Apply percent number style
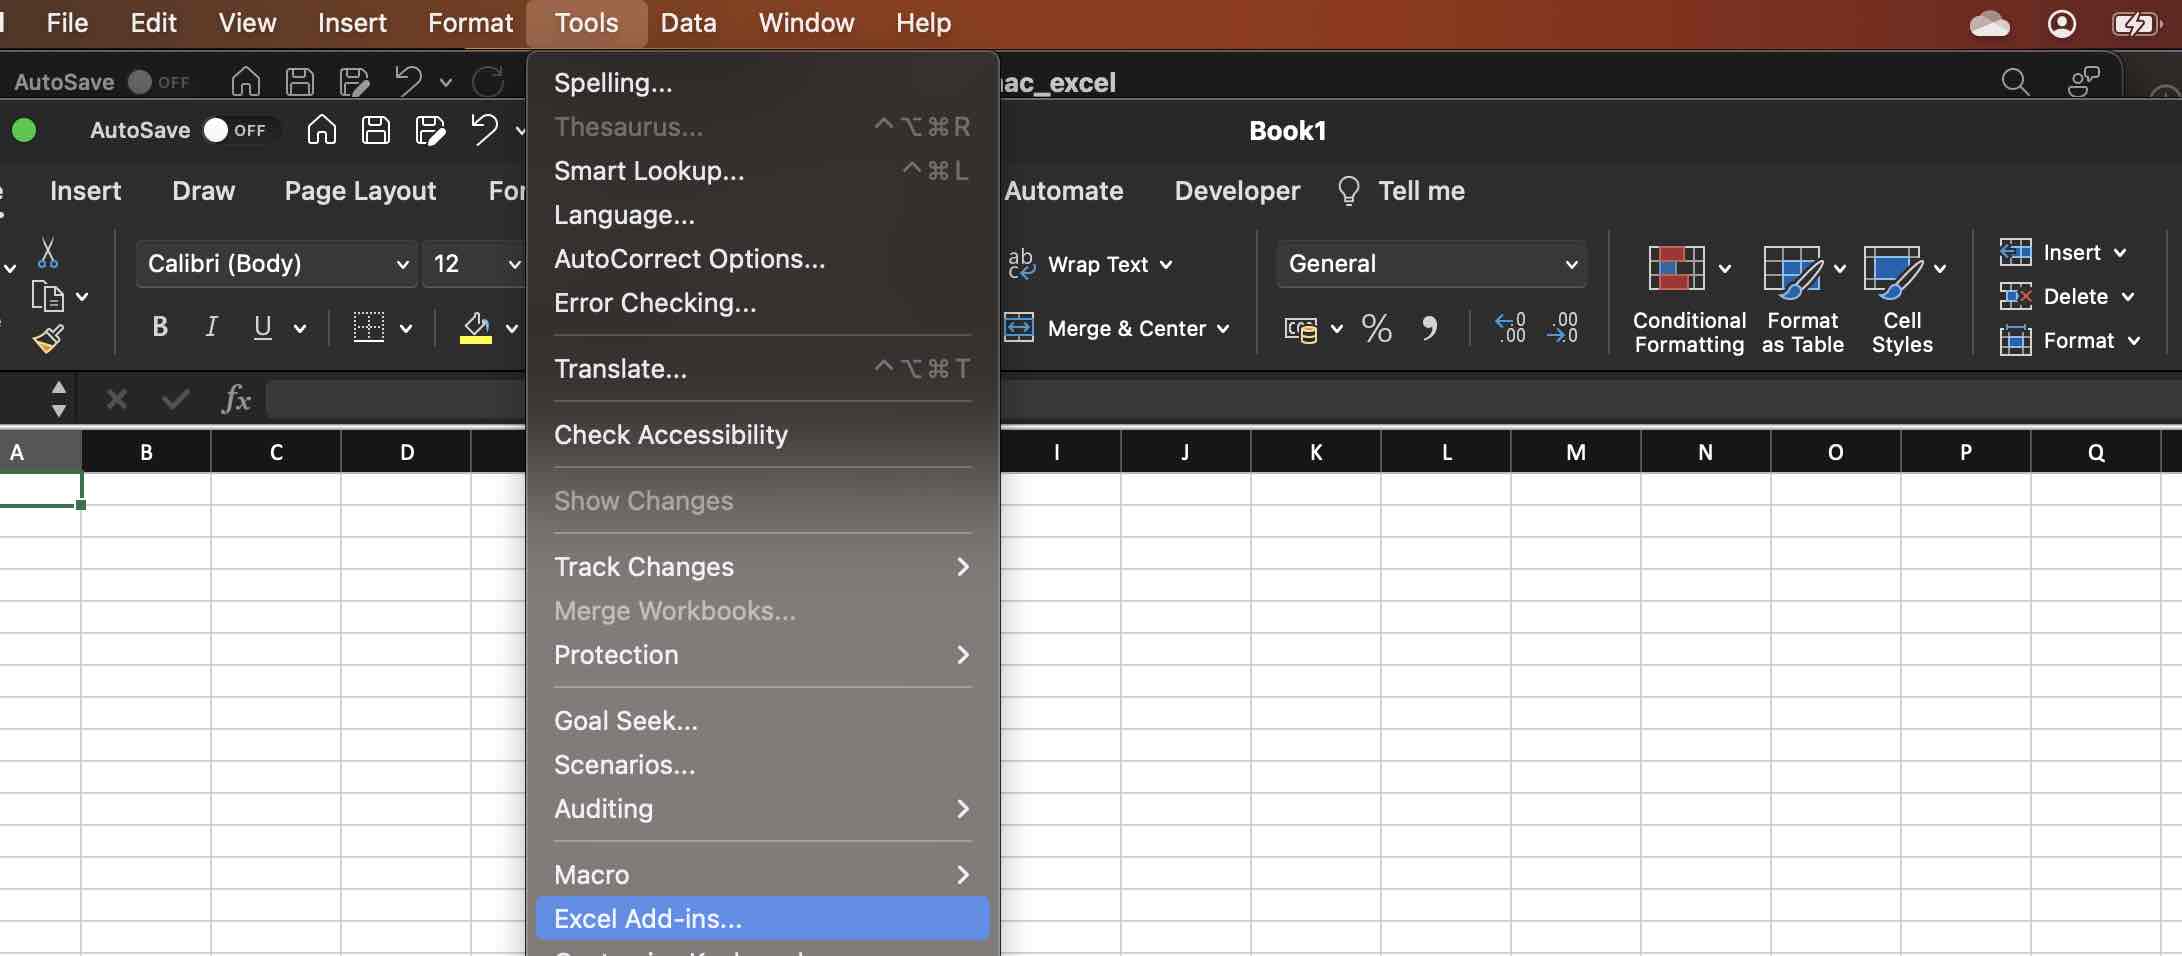The height and width of the screenshot is (956, 2182). (x=1376, y=328)
